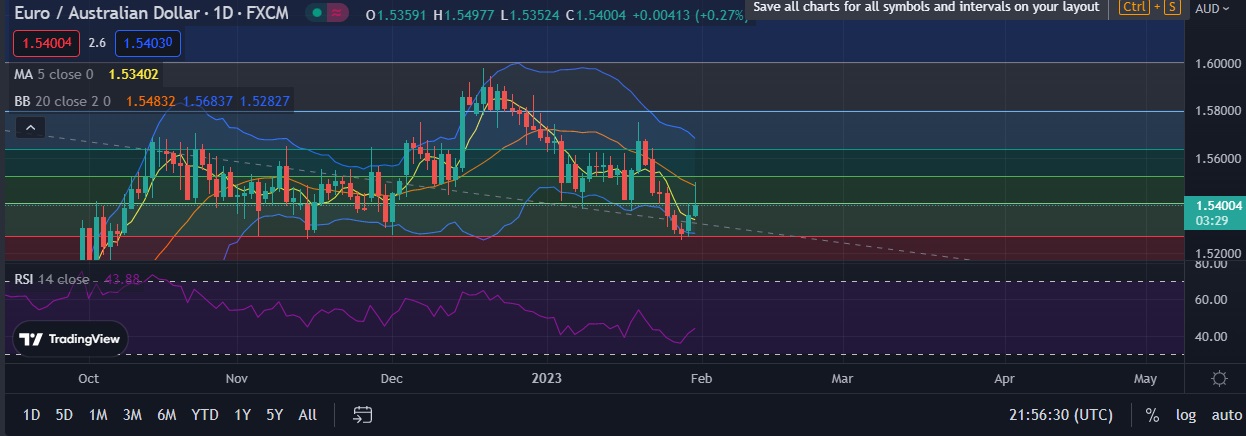This screenshot has width=1246, height=436.
Task: Click the blue buy price 1.54030
Action: [148, 43]
